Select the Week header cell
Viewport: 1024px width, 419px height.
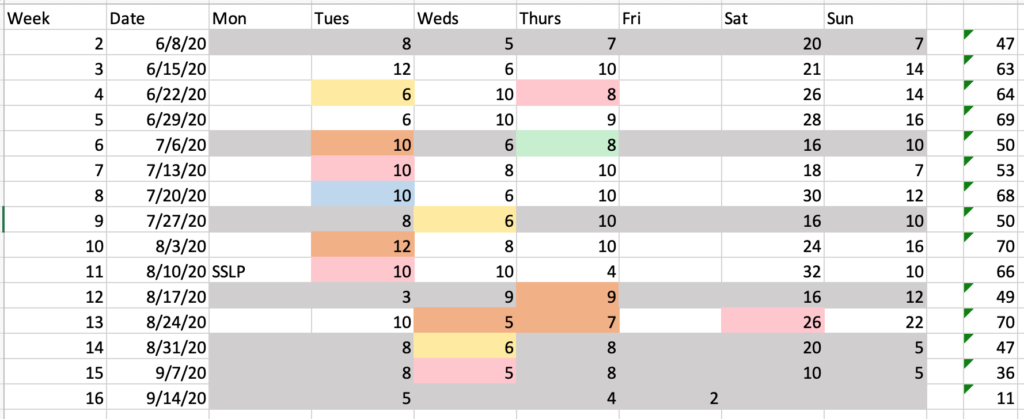coord(55,19)
